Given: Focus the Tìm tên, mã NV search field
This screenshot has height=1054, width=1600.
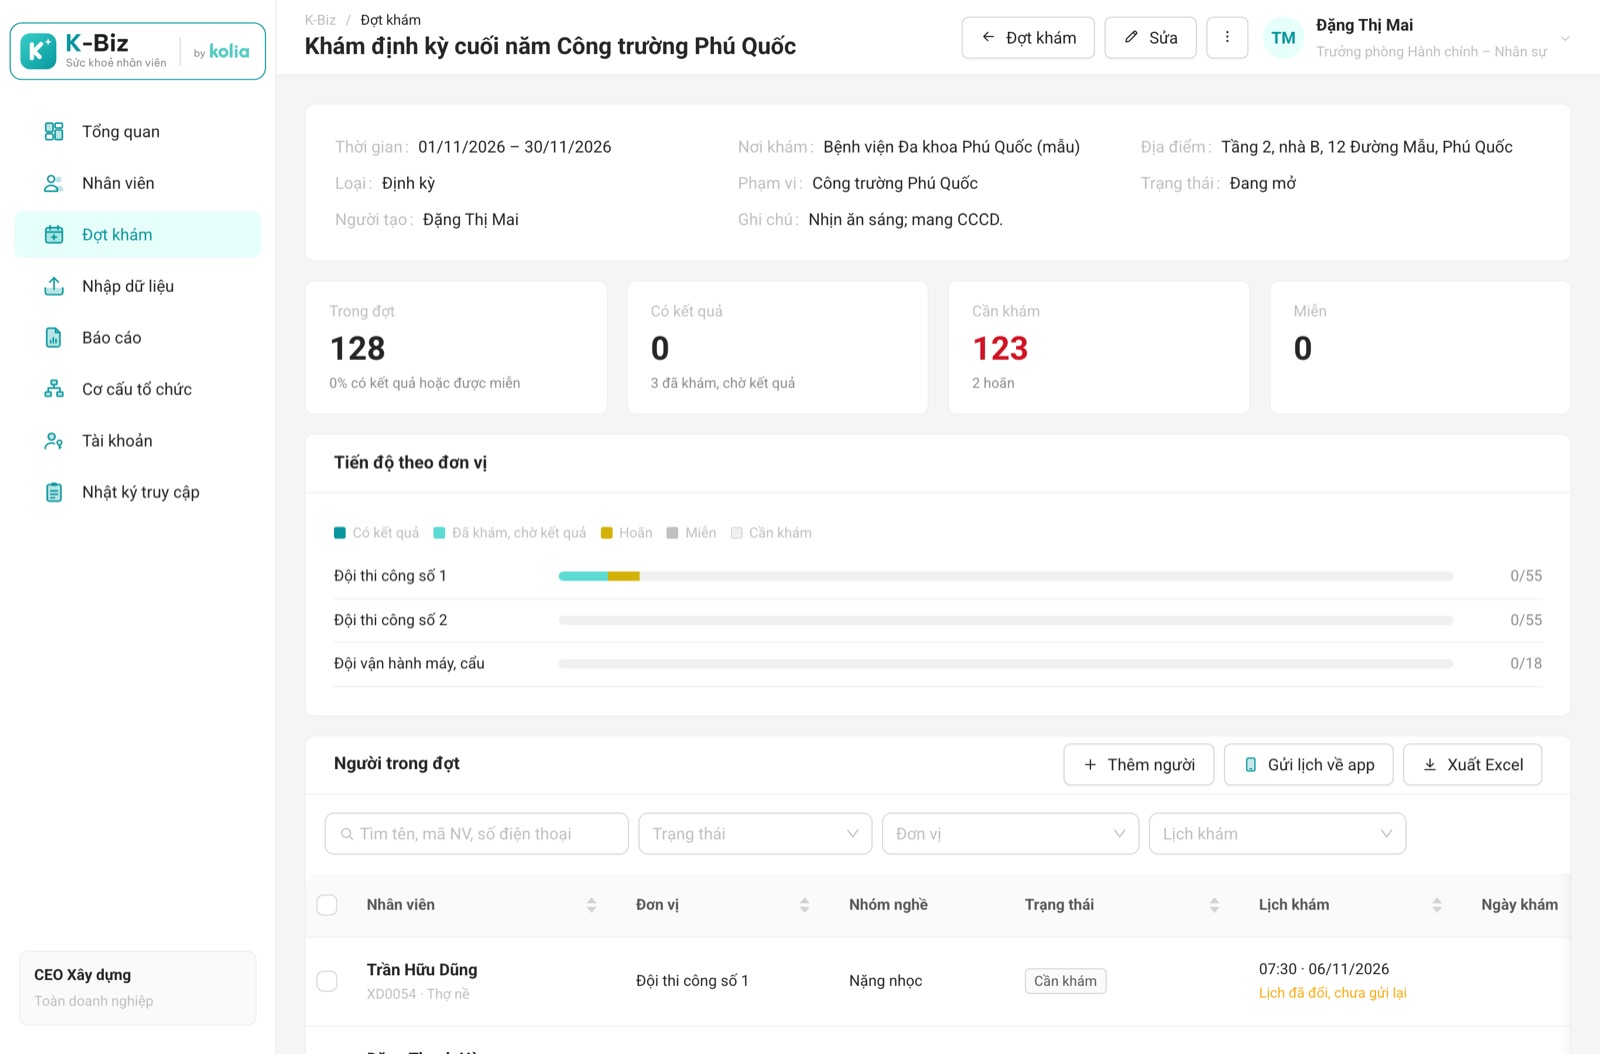Looking at the screenshot, I should tap(476, 834).
